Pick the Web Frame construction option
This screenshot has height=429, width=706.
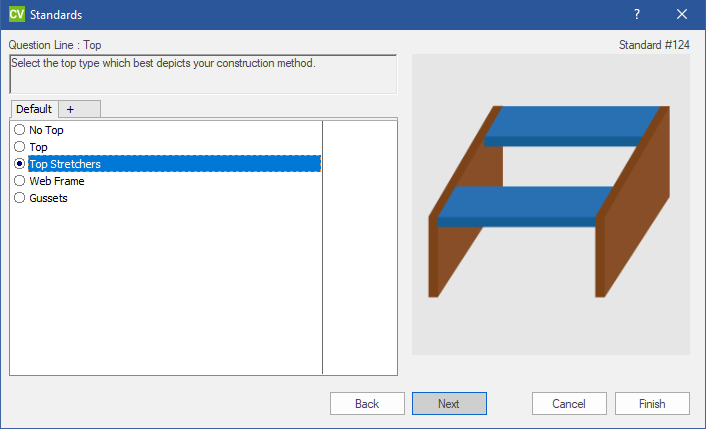point(20,181)
